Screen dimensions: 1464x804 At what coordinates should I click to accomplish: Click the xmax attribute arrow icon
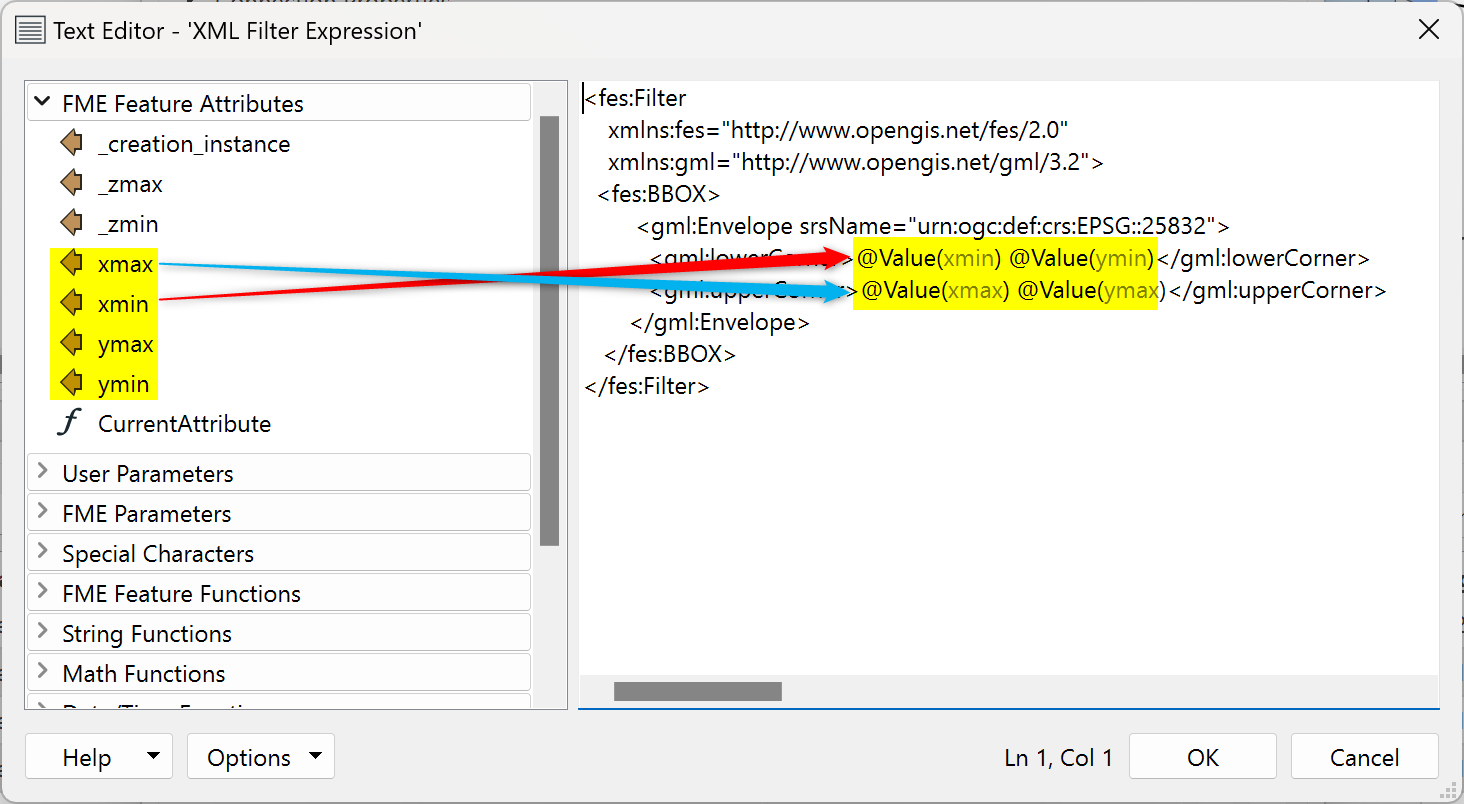(71, 264)
